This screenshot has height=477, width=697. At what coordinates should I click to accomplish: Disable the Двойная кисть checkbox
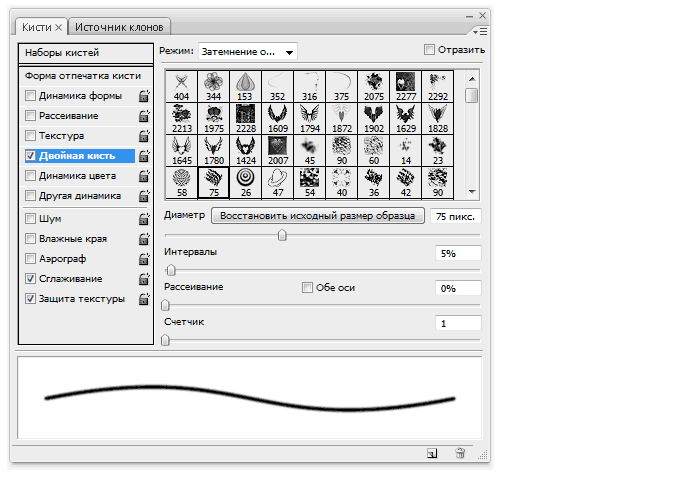pyautogui.click(x=31, y=156)
